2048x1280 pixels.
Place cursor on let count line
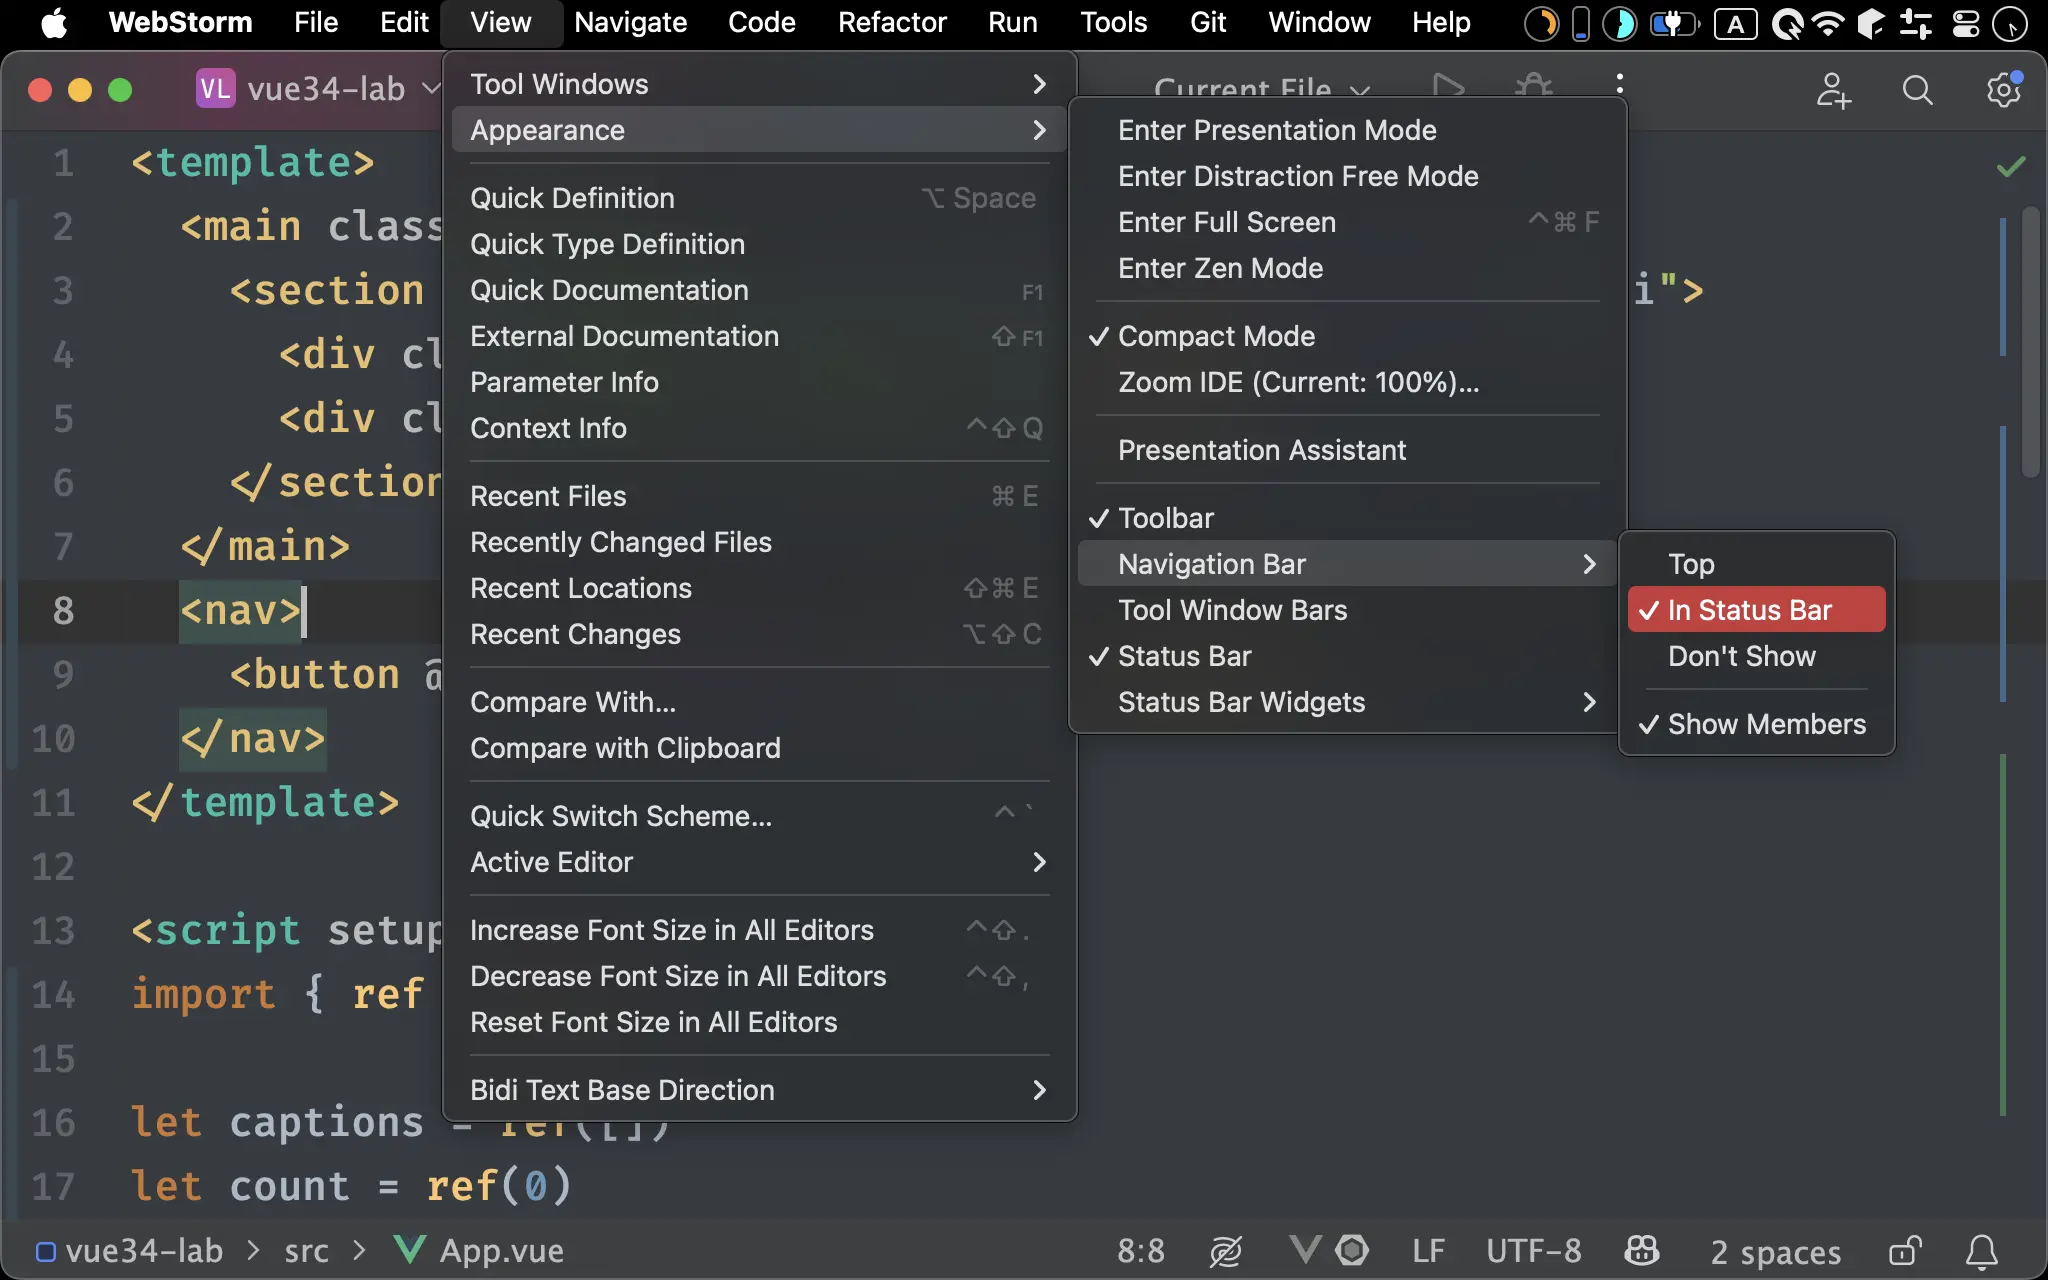350,1186
